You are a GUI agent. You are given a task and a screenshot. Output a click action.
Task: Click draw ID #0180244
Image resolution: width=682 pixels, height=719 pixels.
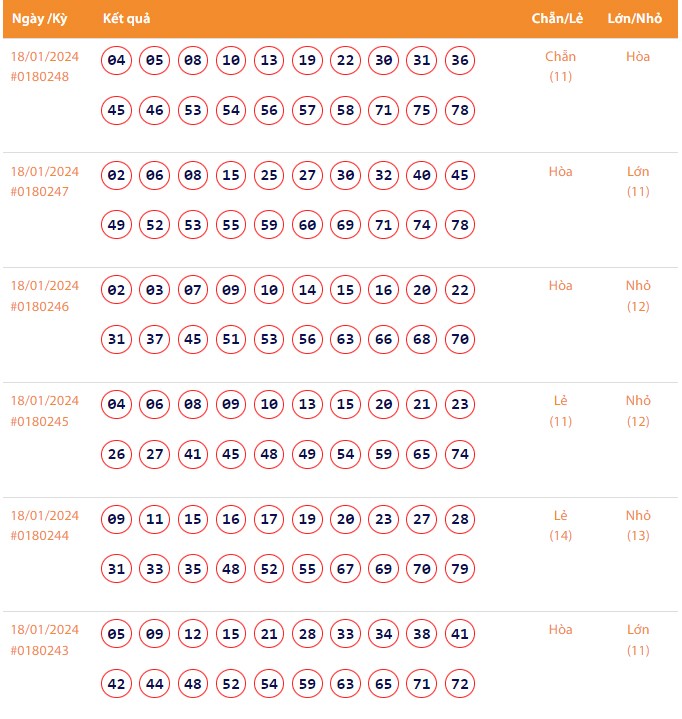tap(40, 536)
